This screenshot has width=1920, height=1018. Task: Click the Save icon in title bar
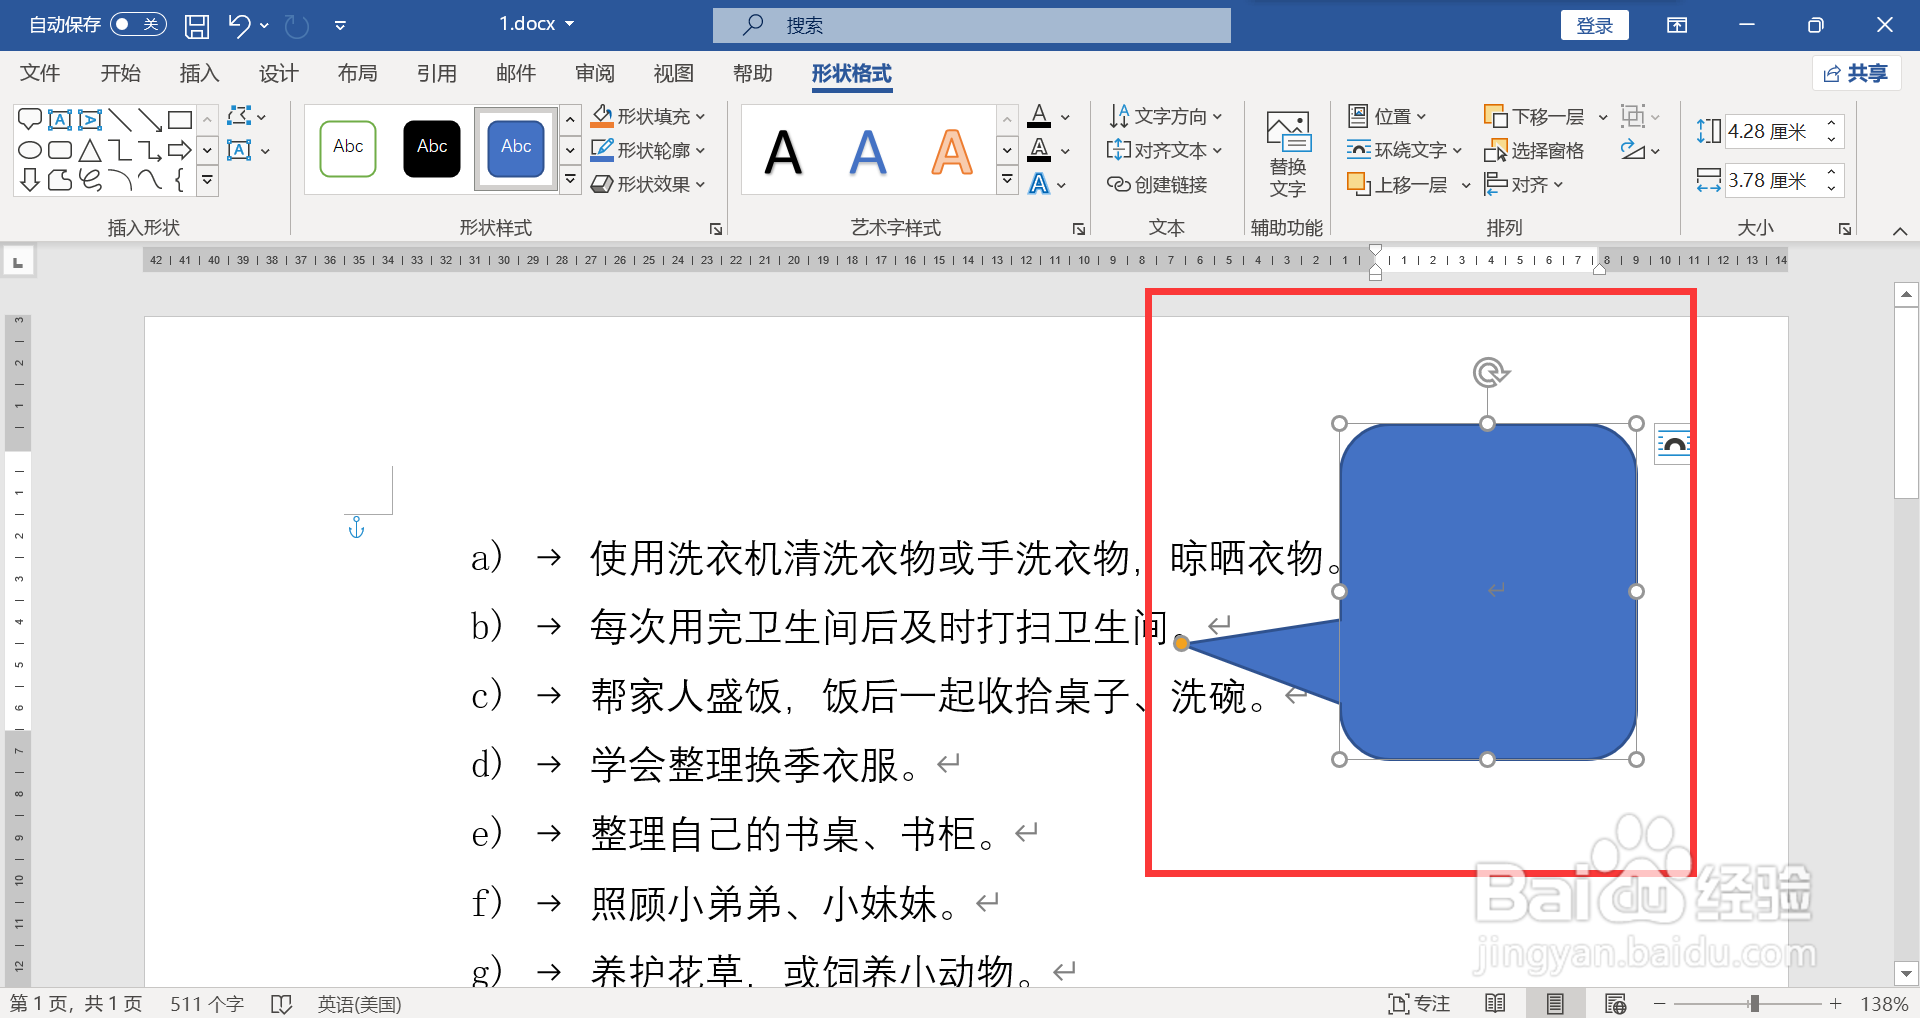(197, 25)
